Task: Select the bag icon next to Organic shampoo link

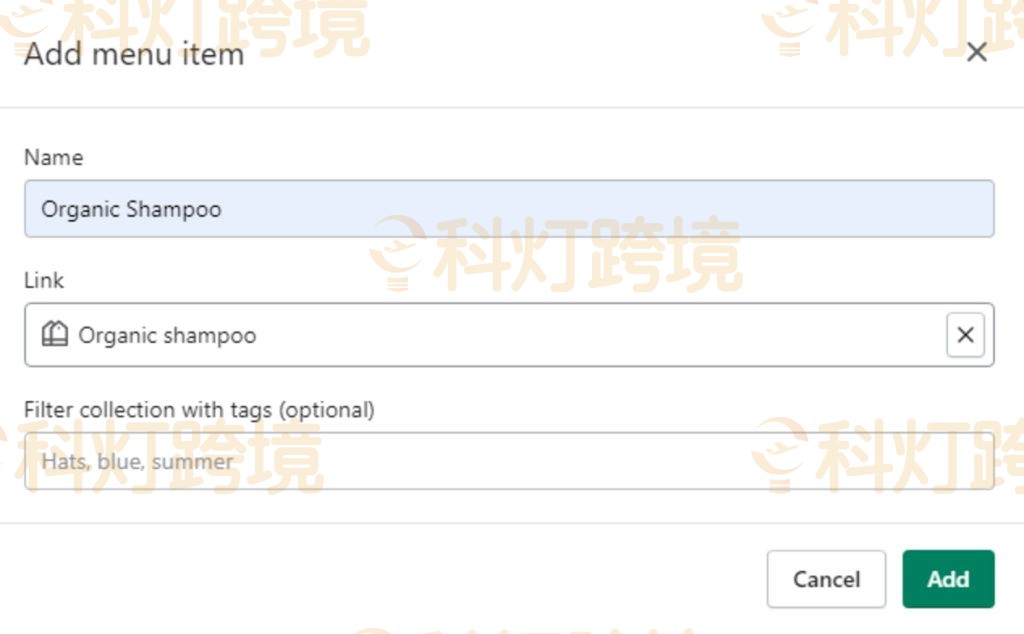Action: (x=57, y=334)
